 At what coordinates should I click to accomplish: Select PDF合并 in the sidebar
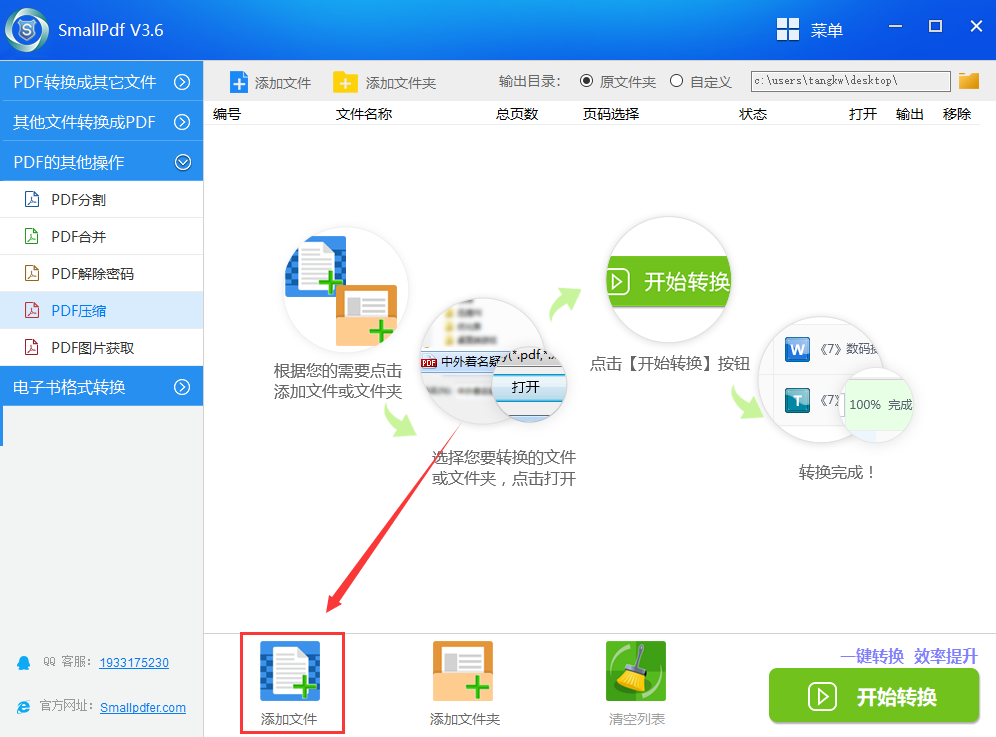coord(78,237)
